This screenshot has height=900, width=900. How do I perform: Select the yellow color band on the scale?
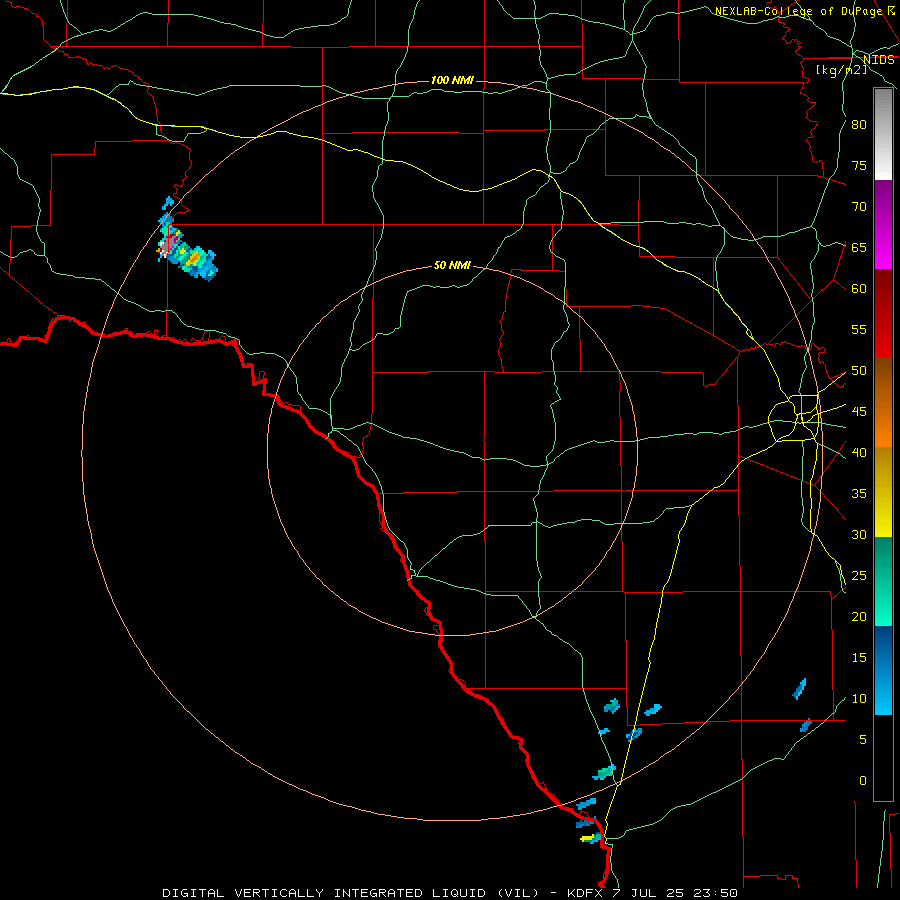[883, 492]
